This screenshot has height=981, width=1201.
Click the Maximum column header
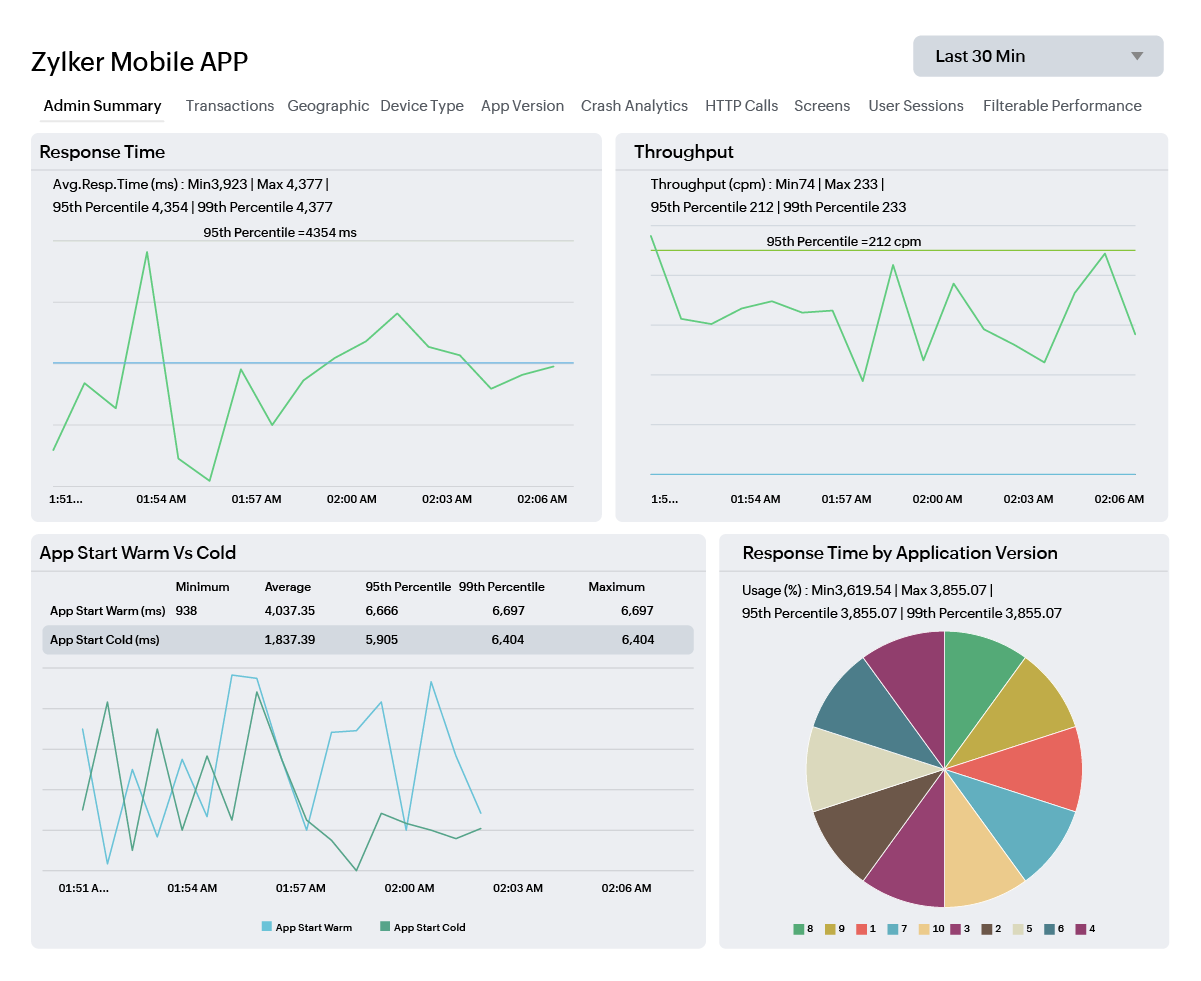point(617,587)
